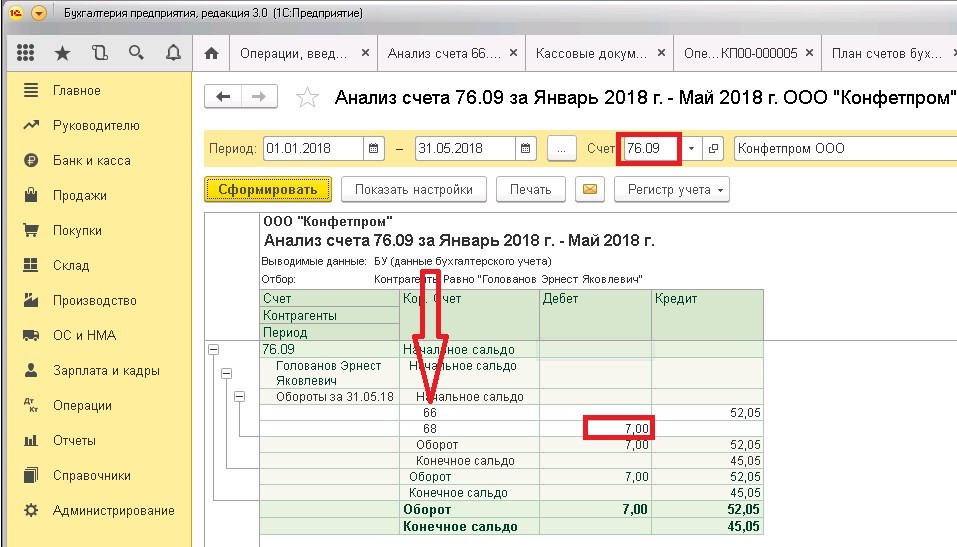Screen dimensions: 957x547
Task: Navigate forward with the right arrow
Action: pyautogui.click(x=259, y=96)
